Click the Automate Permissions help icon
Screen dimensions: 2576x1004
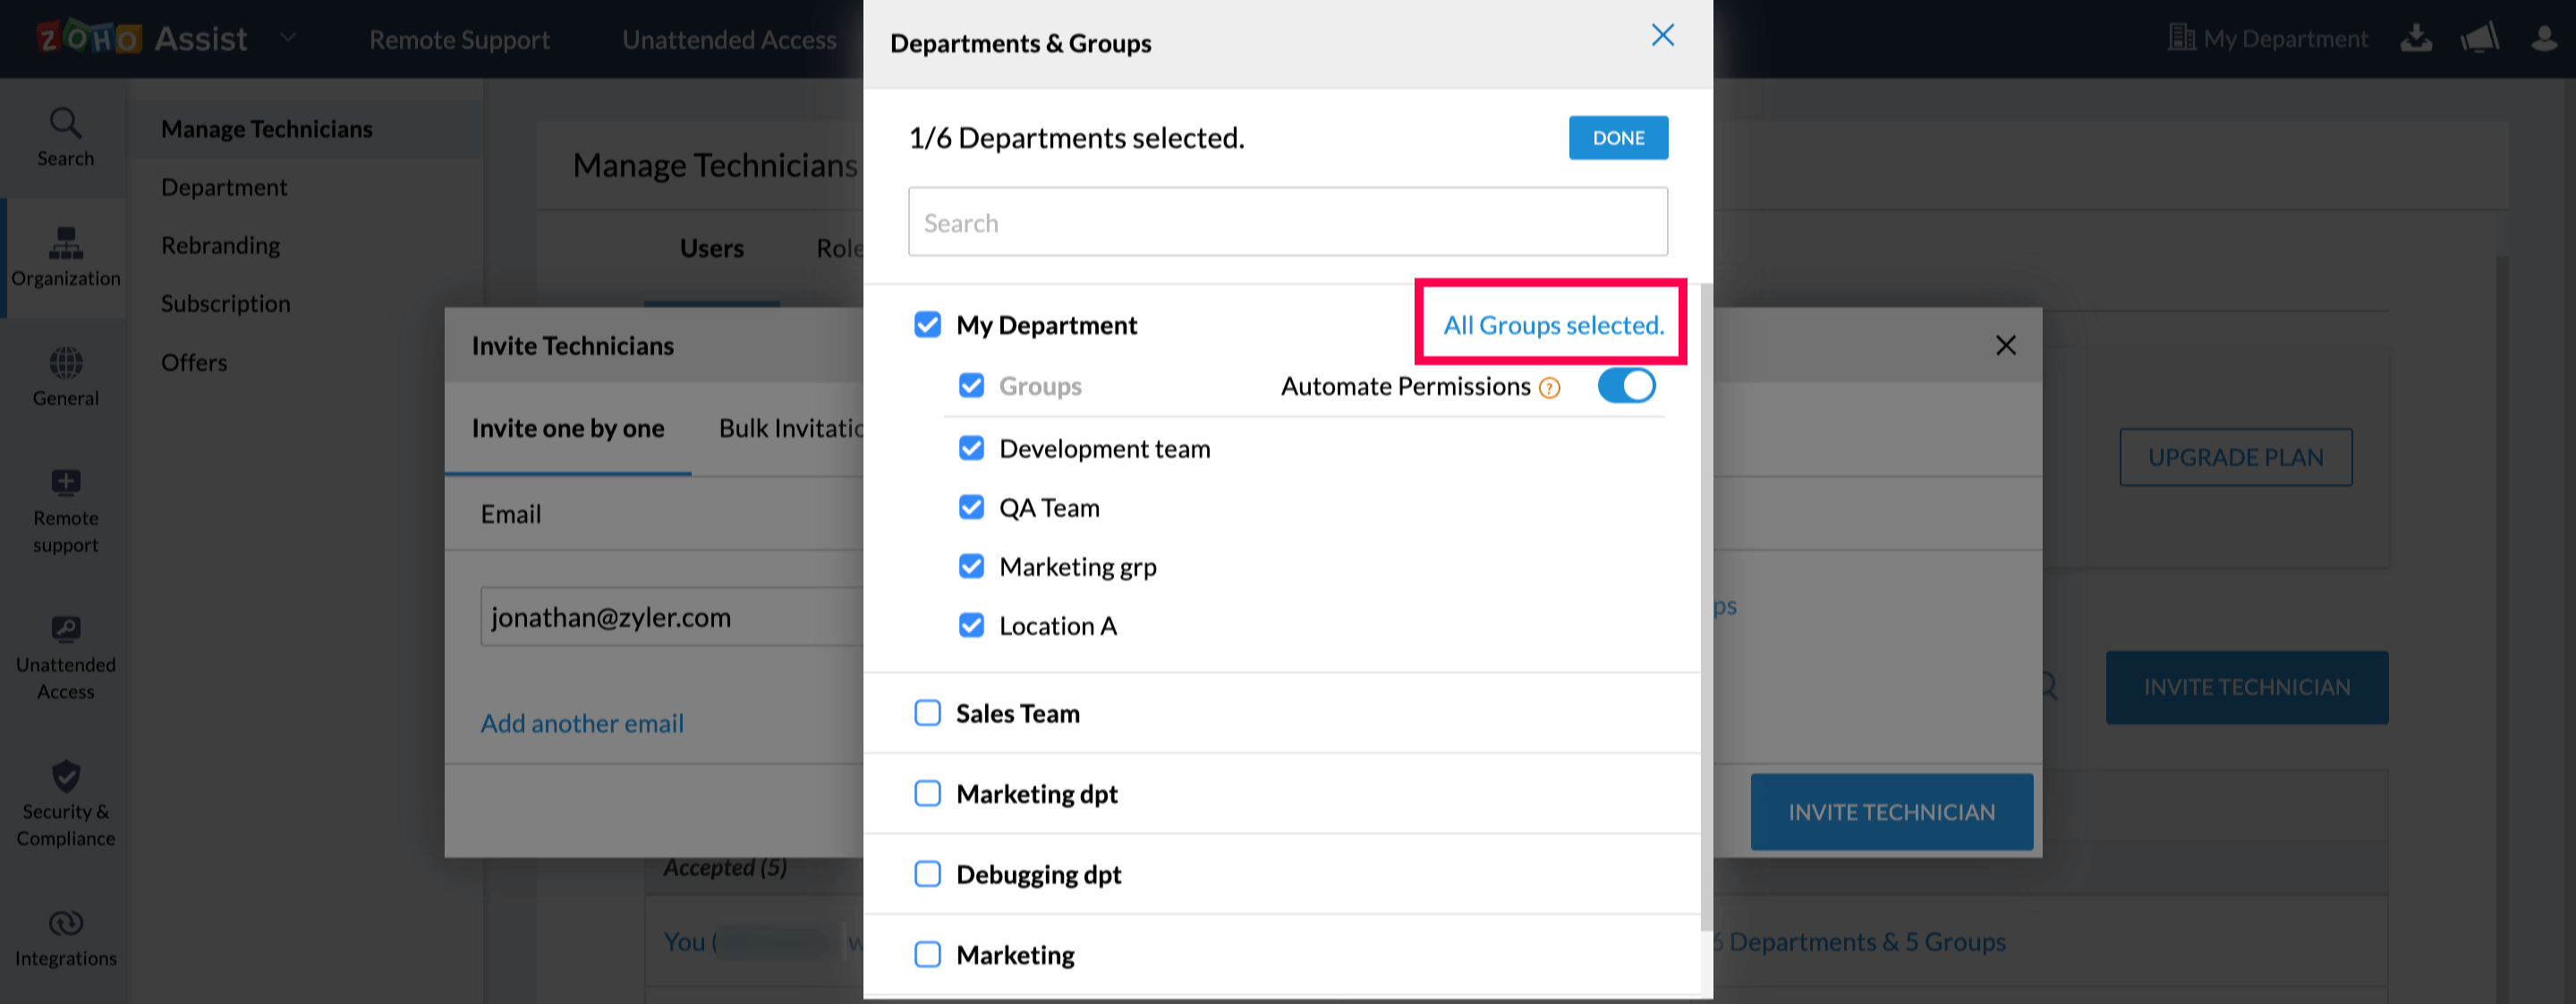pos(1549,388)
